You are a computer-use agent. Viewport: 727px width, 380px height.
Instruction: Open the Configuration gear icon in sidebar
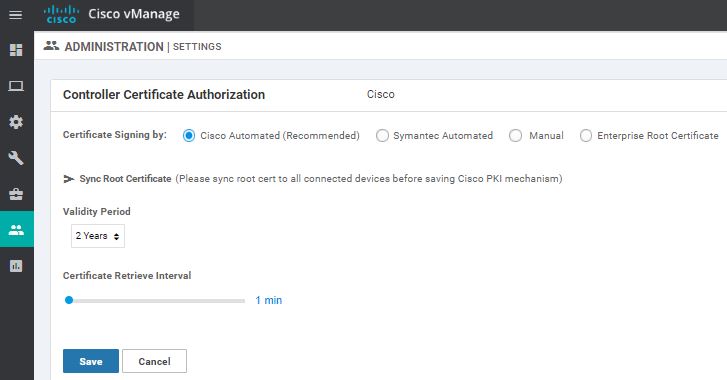(x=16, y=122)
